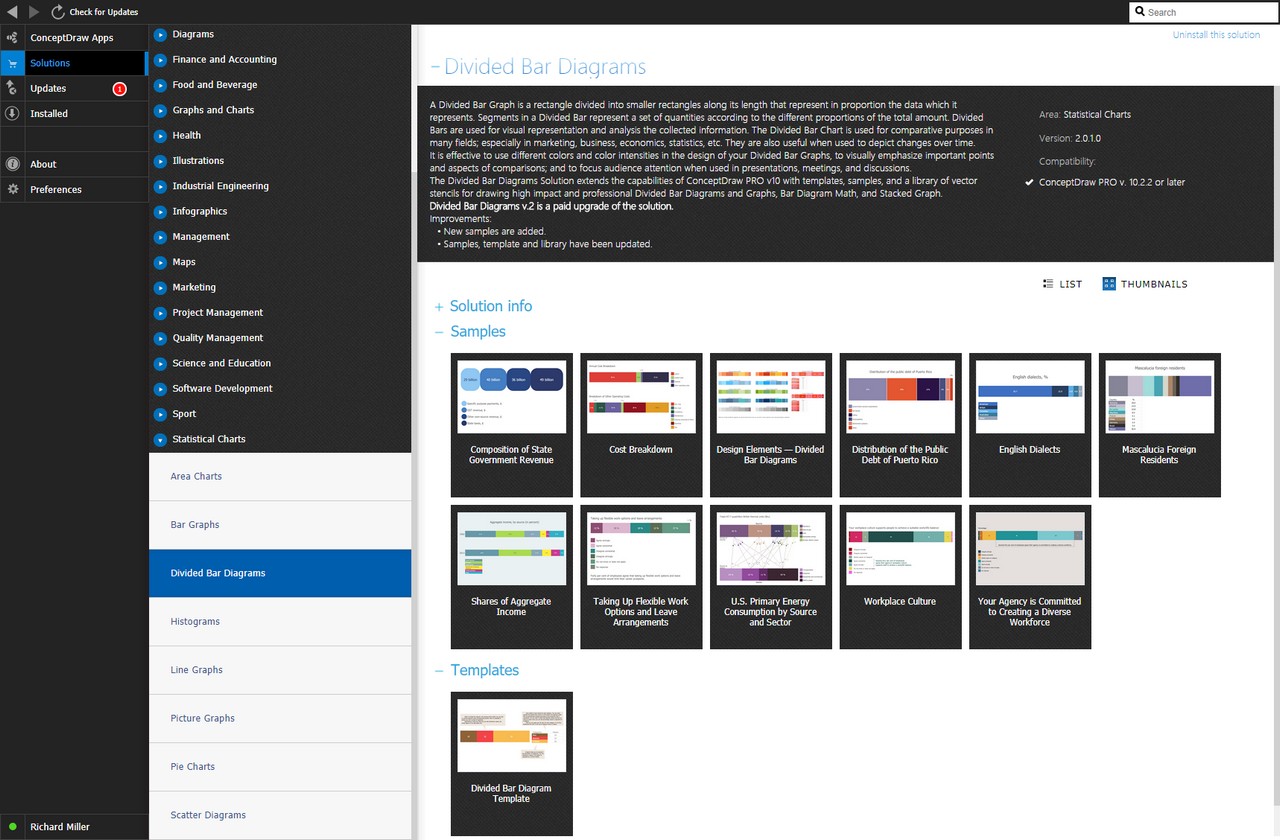Switch to THUMBNAILS view

[1145, 284]
